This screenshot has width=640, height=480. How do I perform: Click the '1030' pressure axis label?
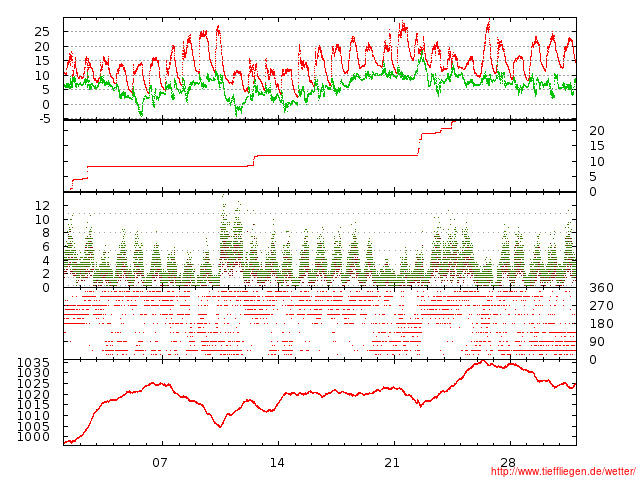(x=33, y=373)
